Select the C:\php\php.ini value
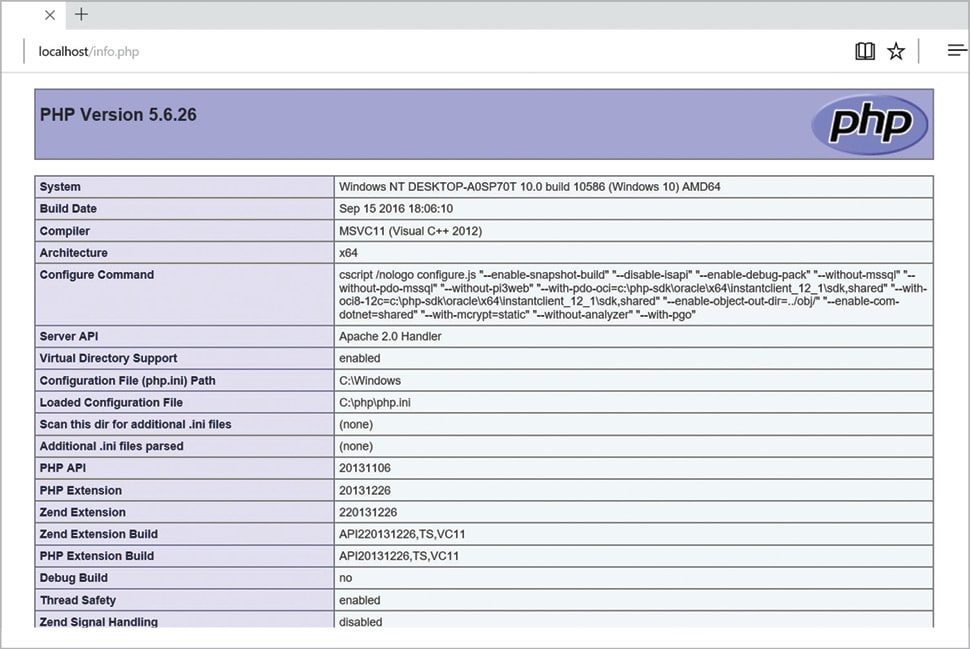The image size is (970, 649). point(375,402)
